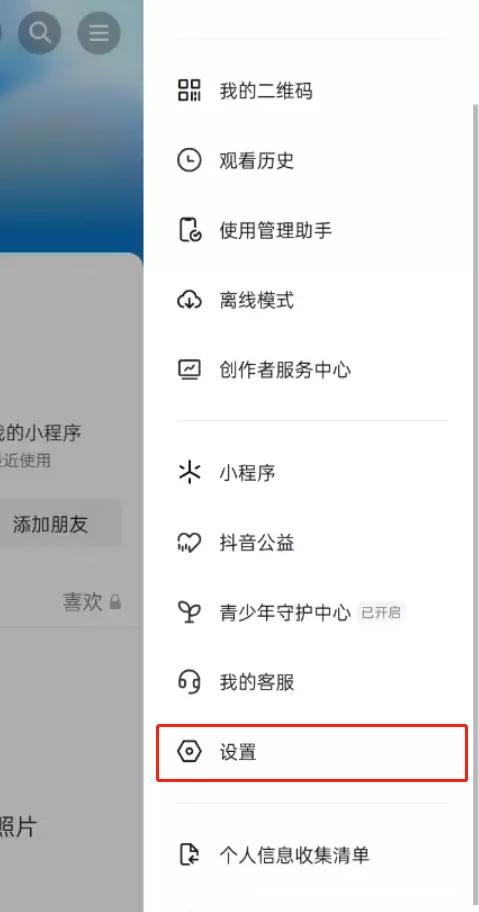Image resolution: width=479 pixels, height=912 pixels.
Task: Tap the heart icon of 抖音公益
Action: [189, 543]
